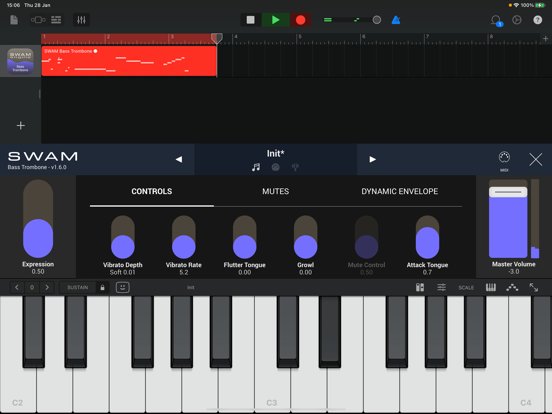Image resolution: width=552 pixels, height=414 pixels.
Task: Start recording with the red record button
Action: point(300,20)
